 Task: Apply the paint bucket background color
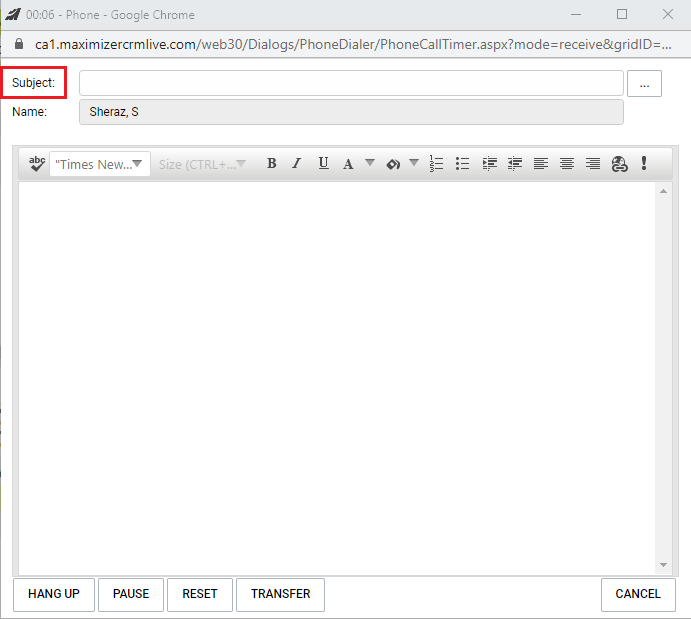(393, 164)
